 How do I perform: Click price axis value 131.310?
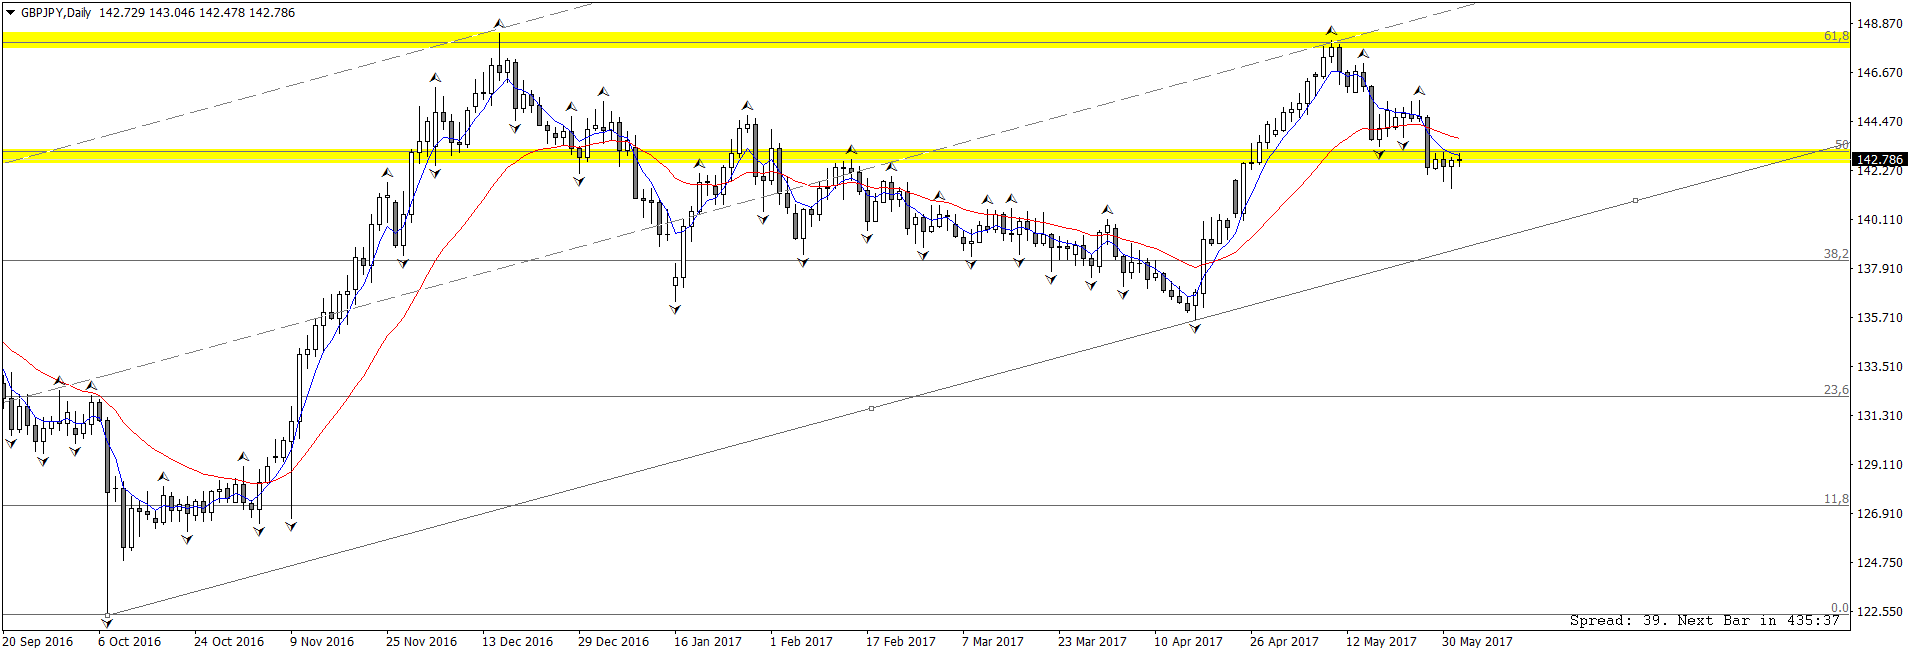click(x=1880, y=416)
